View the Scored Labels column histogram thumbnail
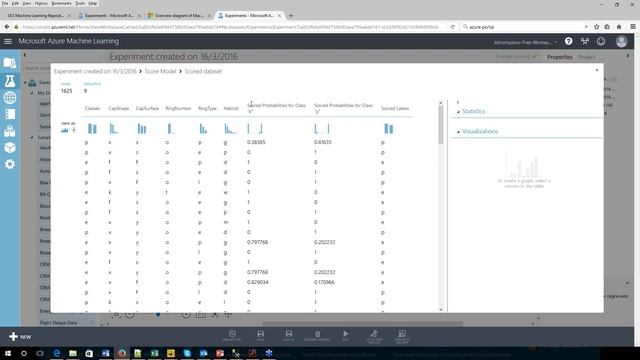The image size is (640, 360). point(389,129)
